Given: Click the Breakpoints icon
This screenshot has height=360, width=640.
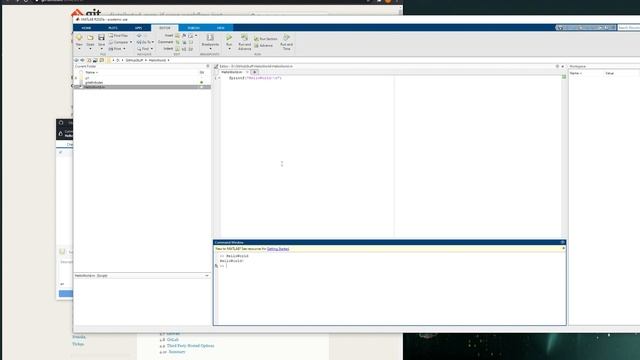Looking at the screenshot, I should (x=210, y=38).
